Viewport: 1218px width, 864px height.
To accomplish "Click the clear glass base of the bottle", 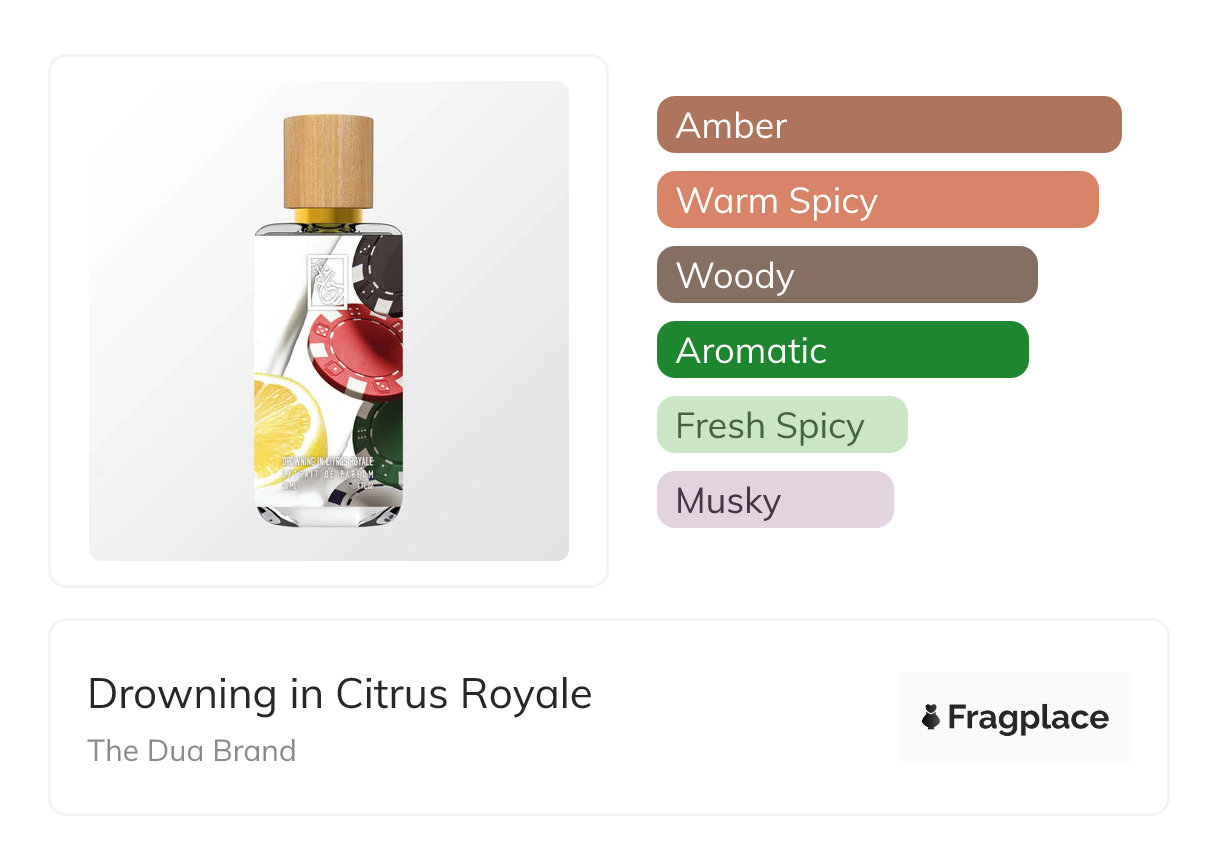I will 328,513.
